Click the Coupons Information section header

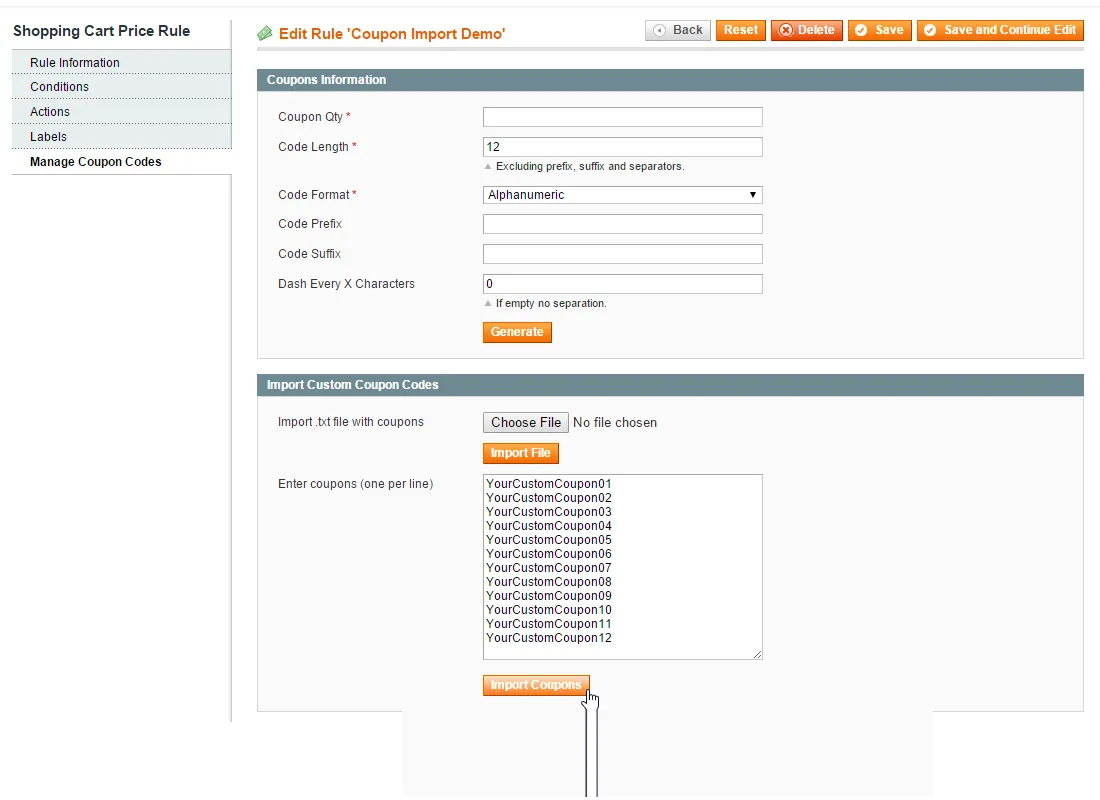coord(670,80)
